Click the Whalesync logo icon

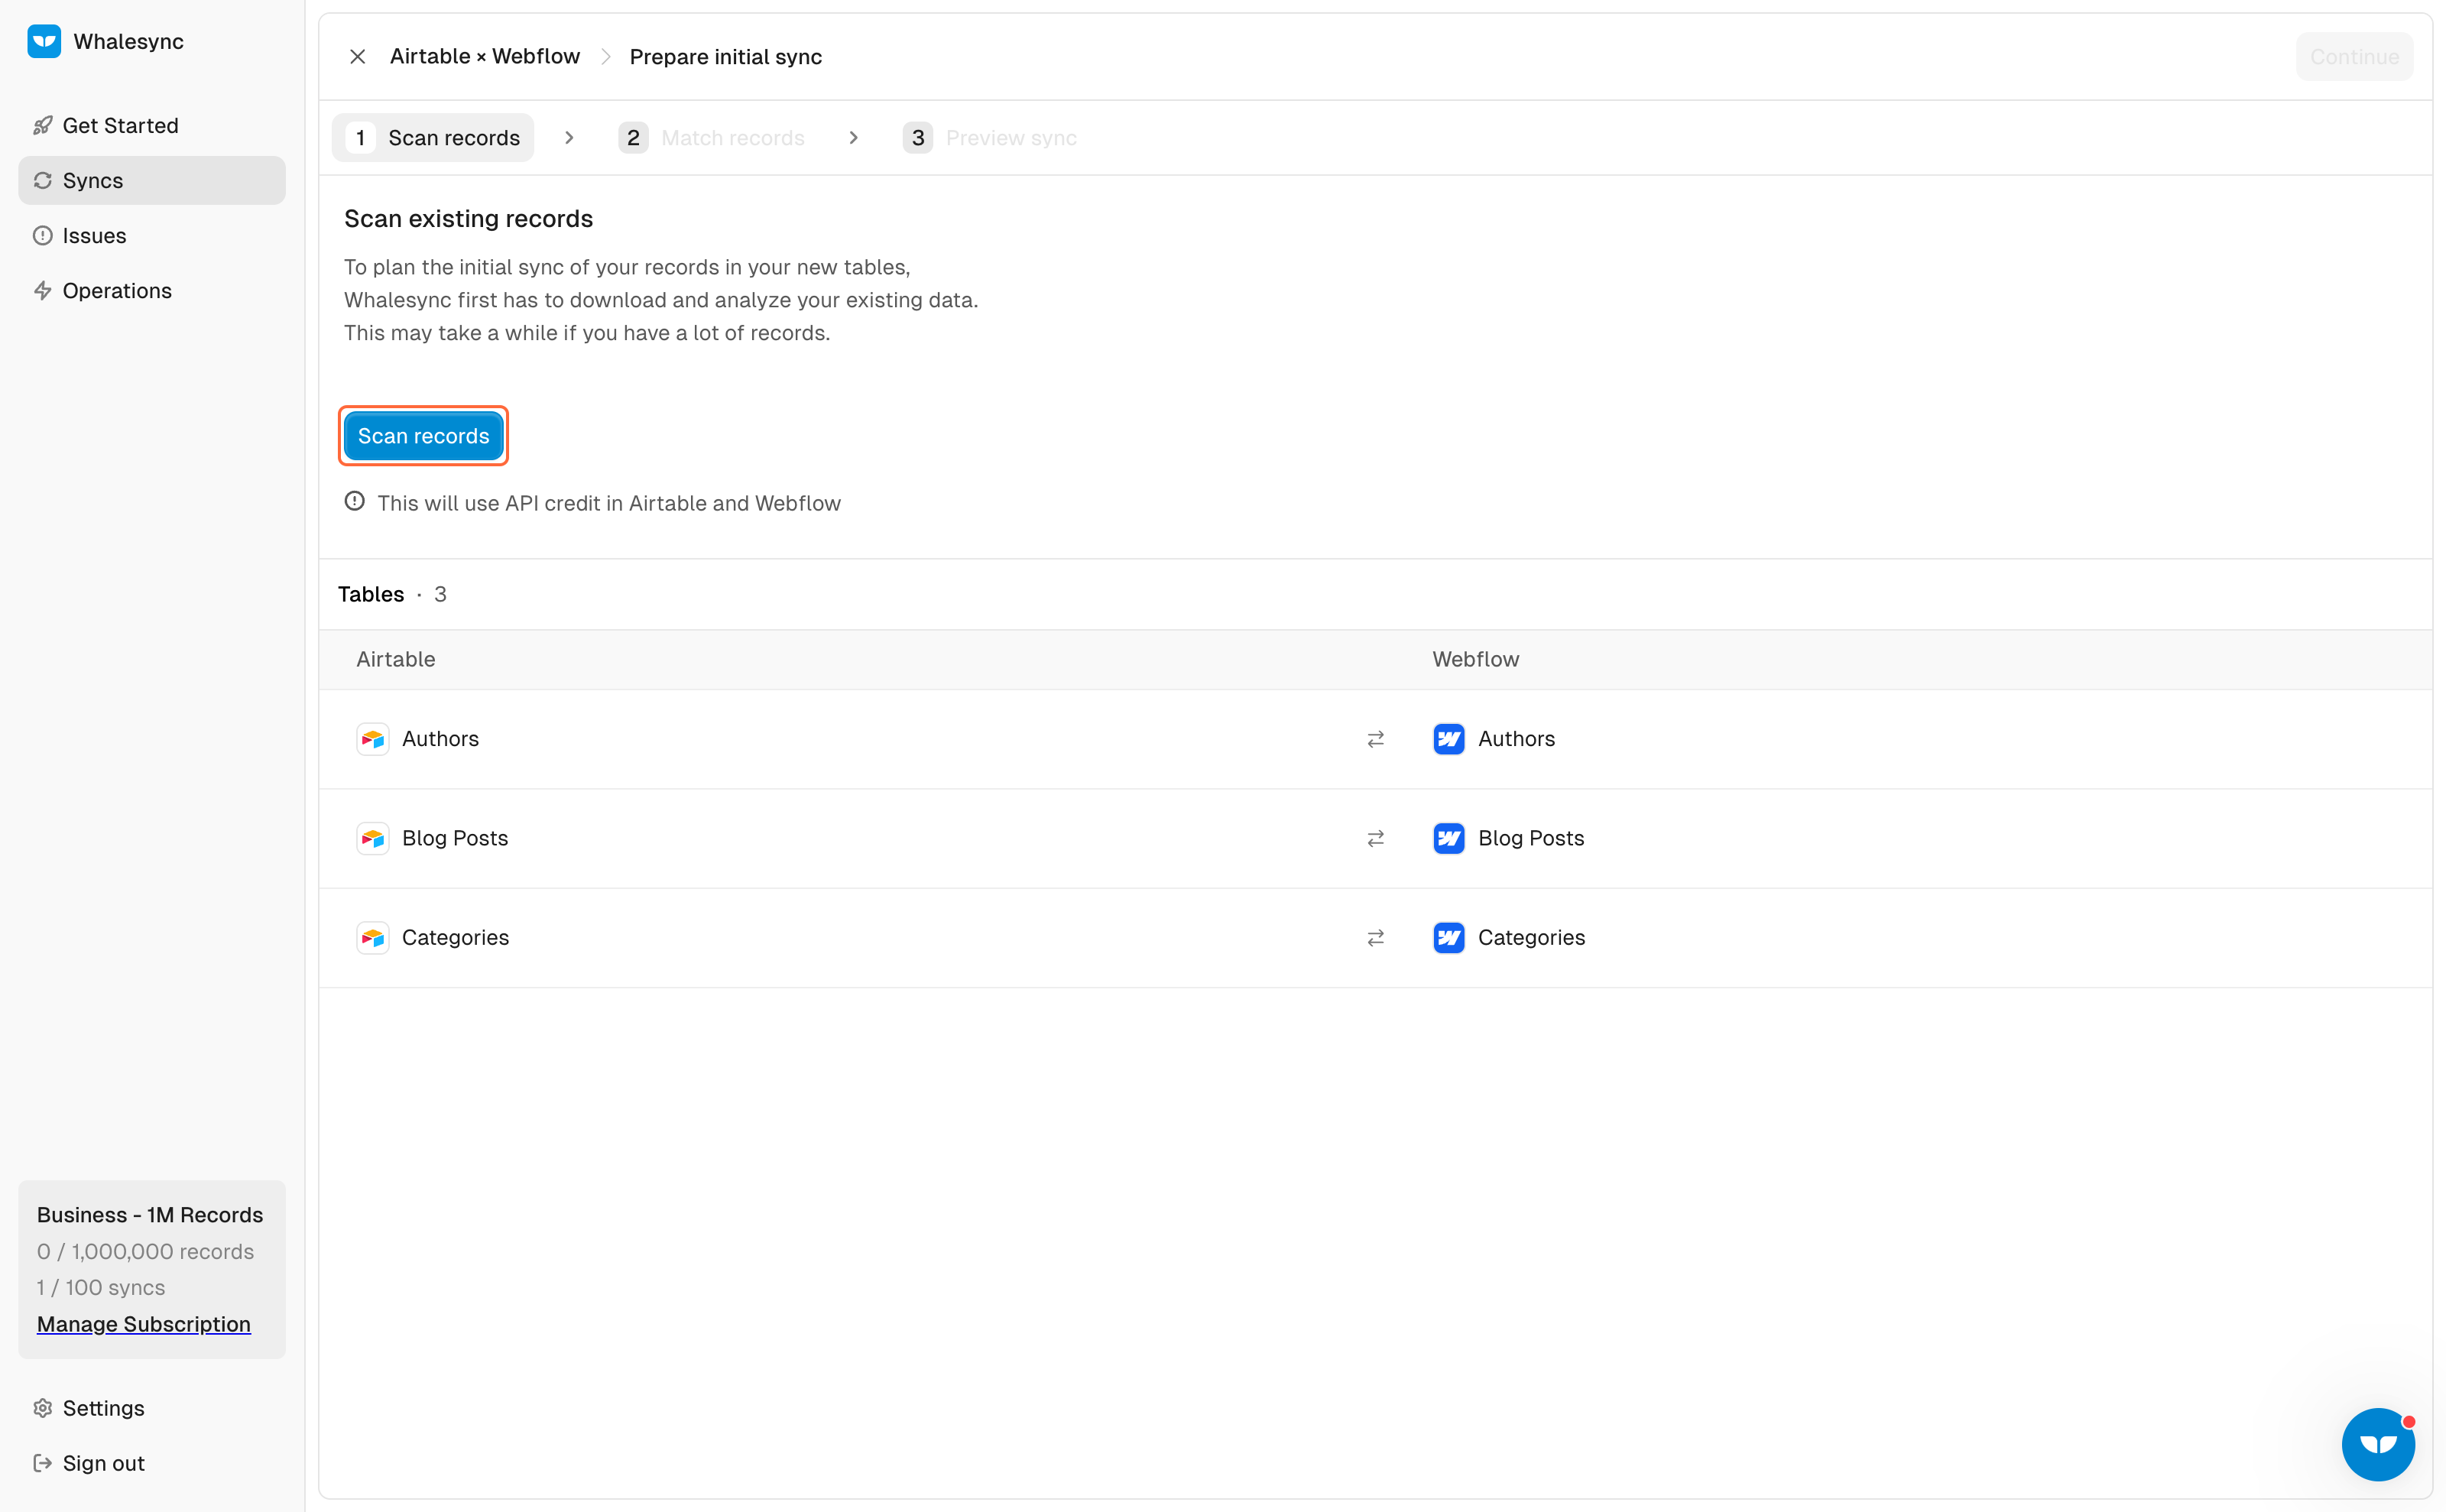(x=44, y=41)
